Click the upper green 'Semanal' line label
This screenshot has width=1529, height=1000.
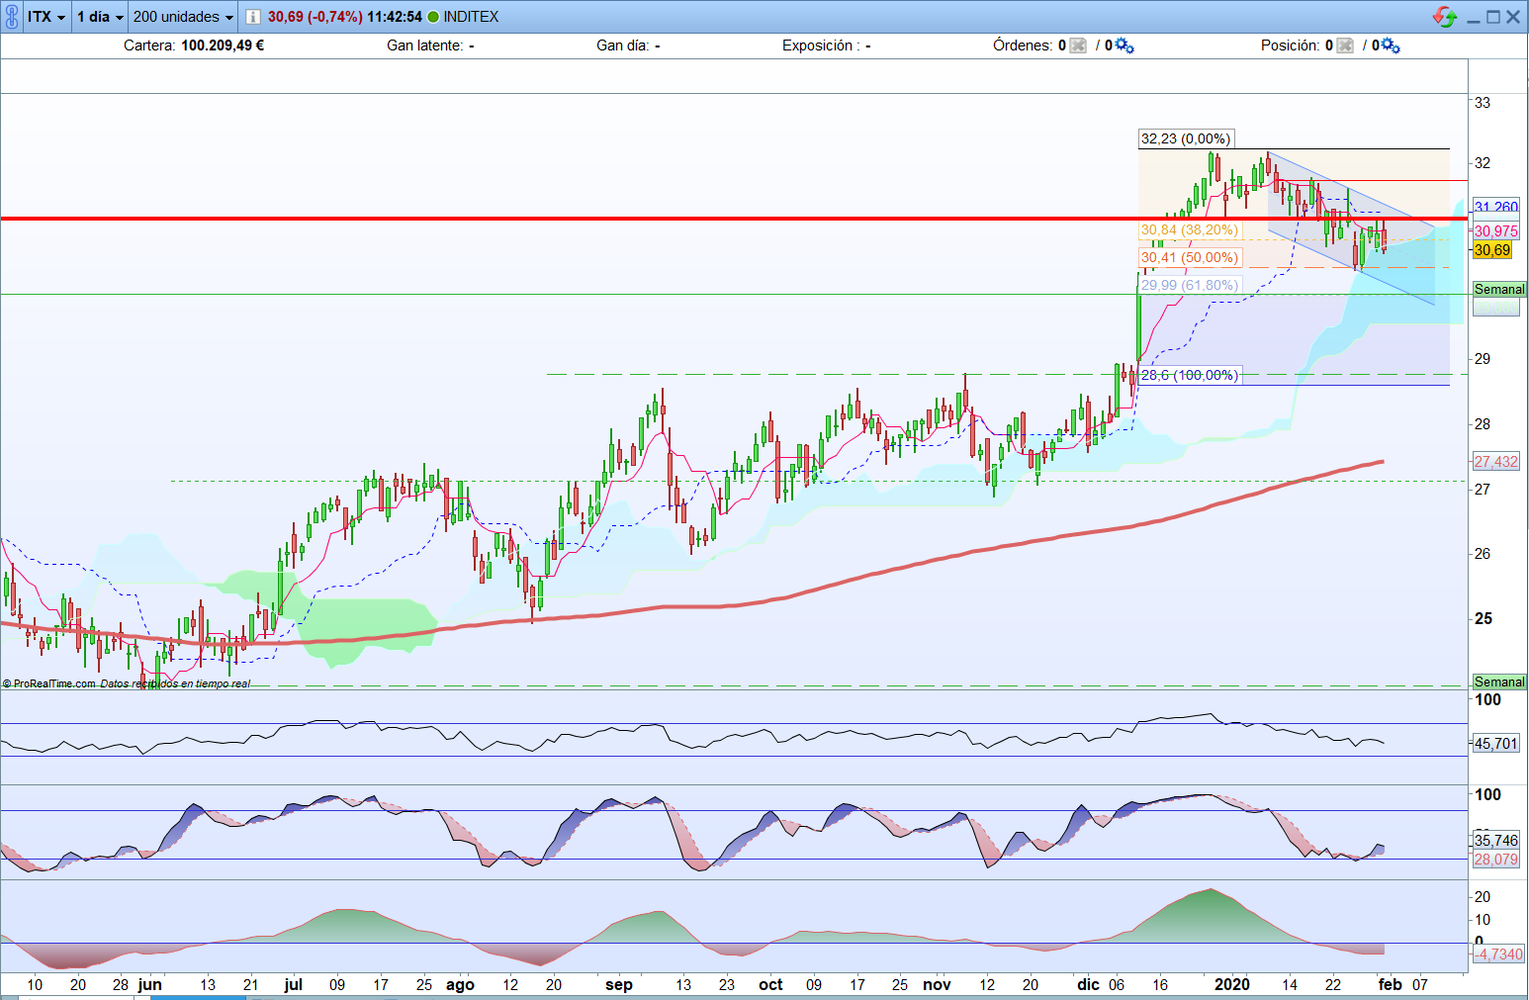tap(1499, 289)
